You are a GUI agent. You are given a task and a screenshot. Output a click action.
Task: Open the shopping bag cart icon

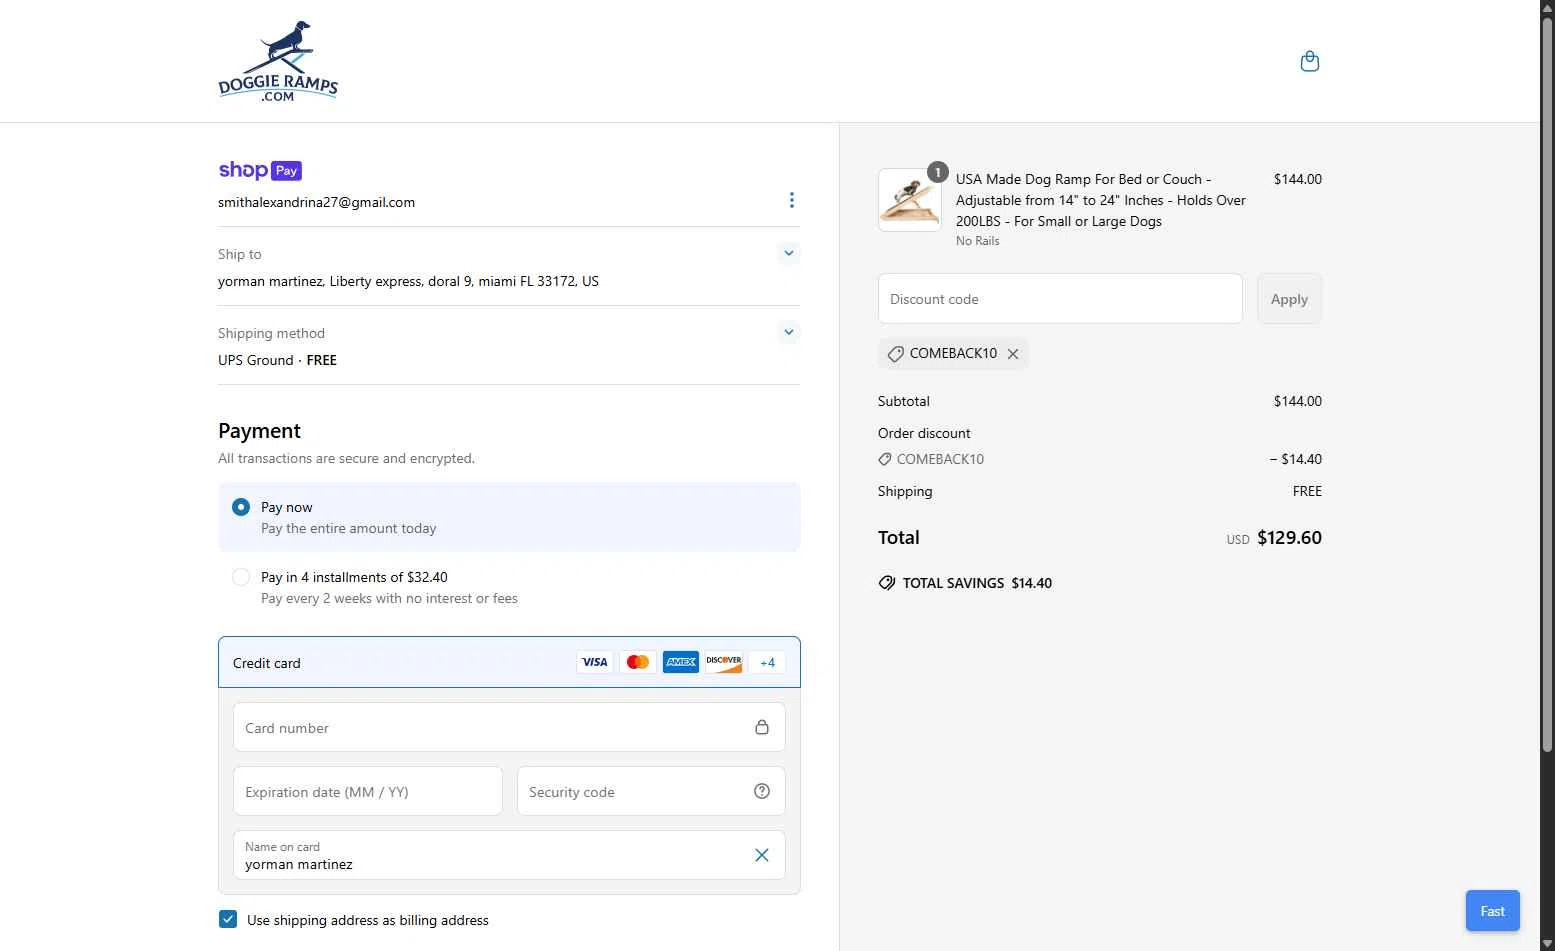click(1309, 62)
